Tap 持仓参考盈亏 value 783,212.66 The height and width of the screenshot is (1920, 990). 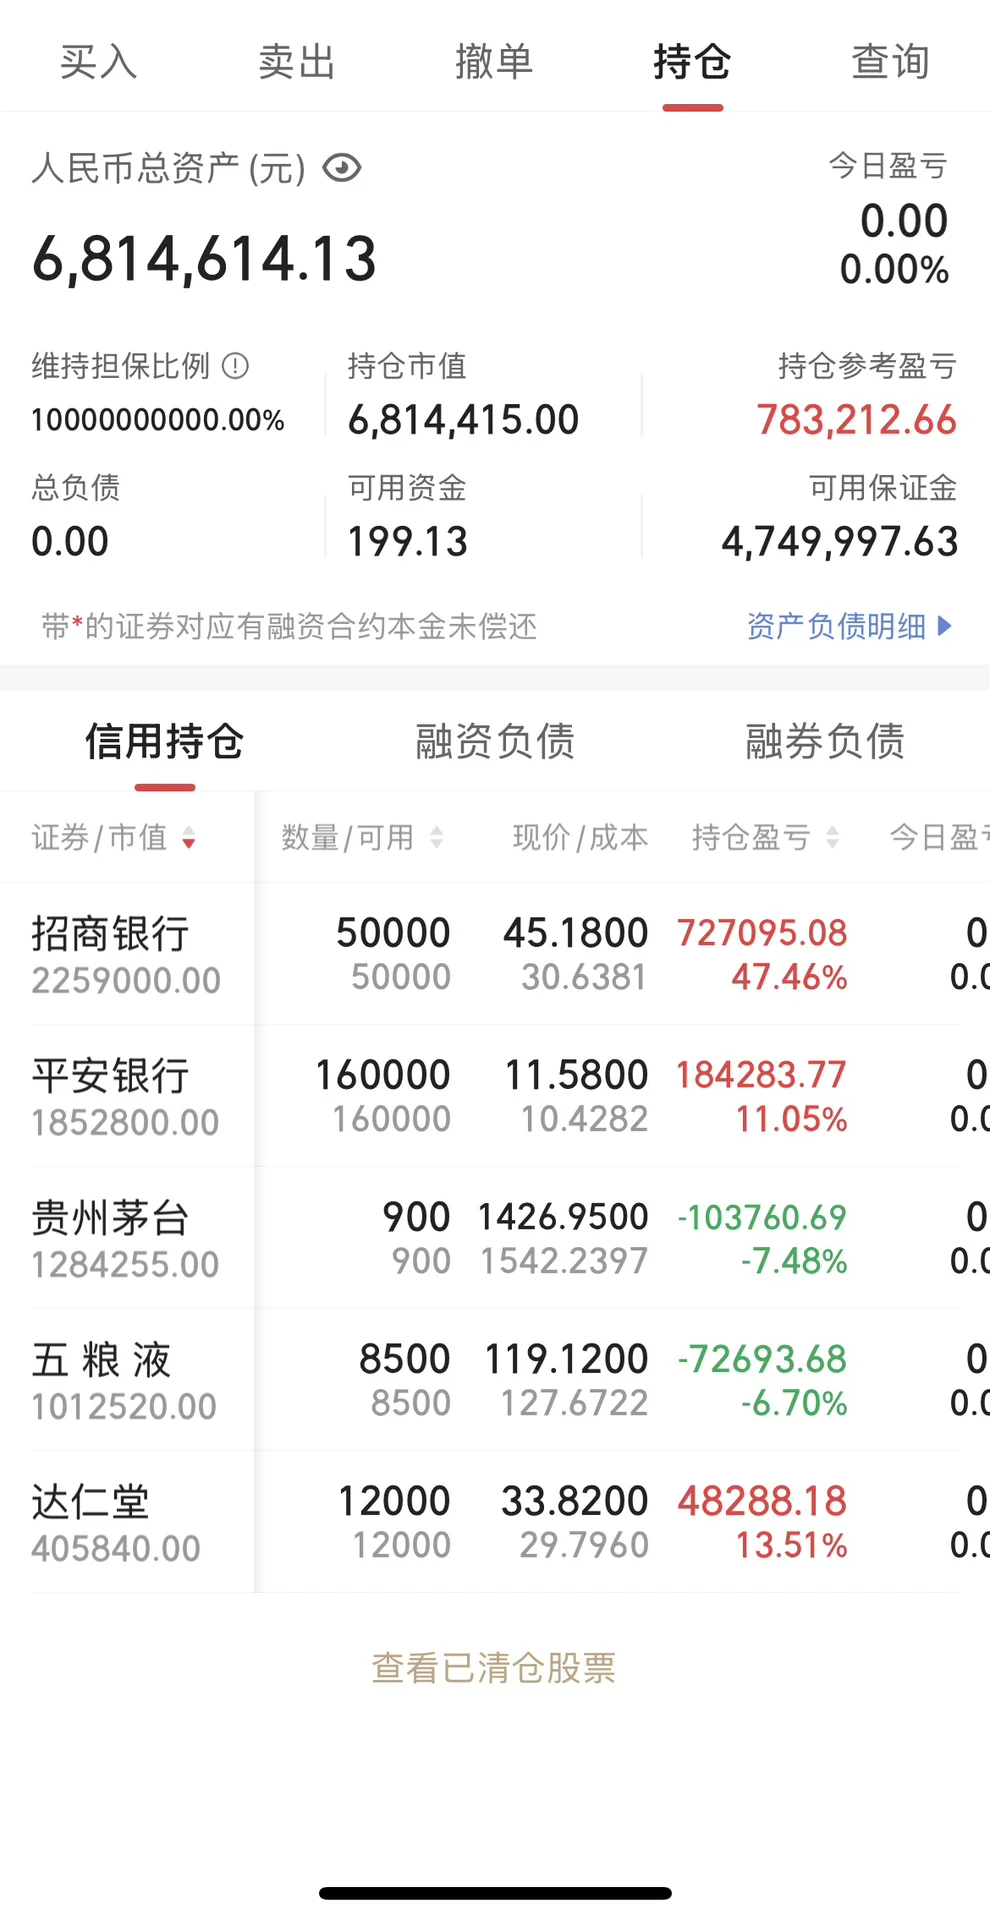(x=857, y=420)
